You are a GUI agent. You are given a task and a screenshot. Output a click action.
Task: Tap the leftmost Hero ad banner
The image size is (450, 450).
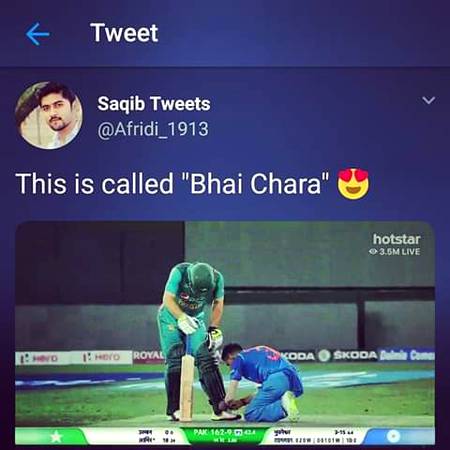coord(40,359)
